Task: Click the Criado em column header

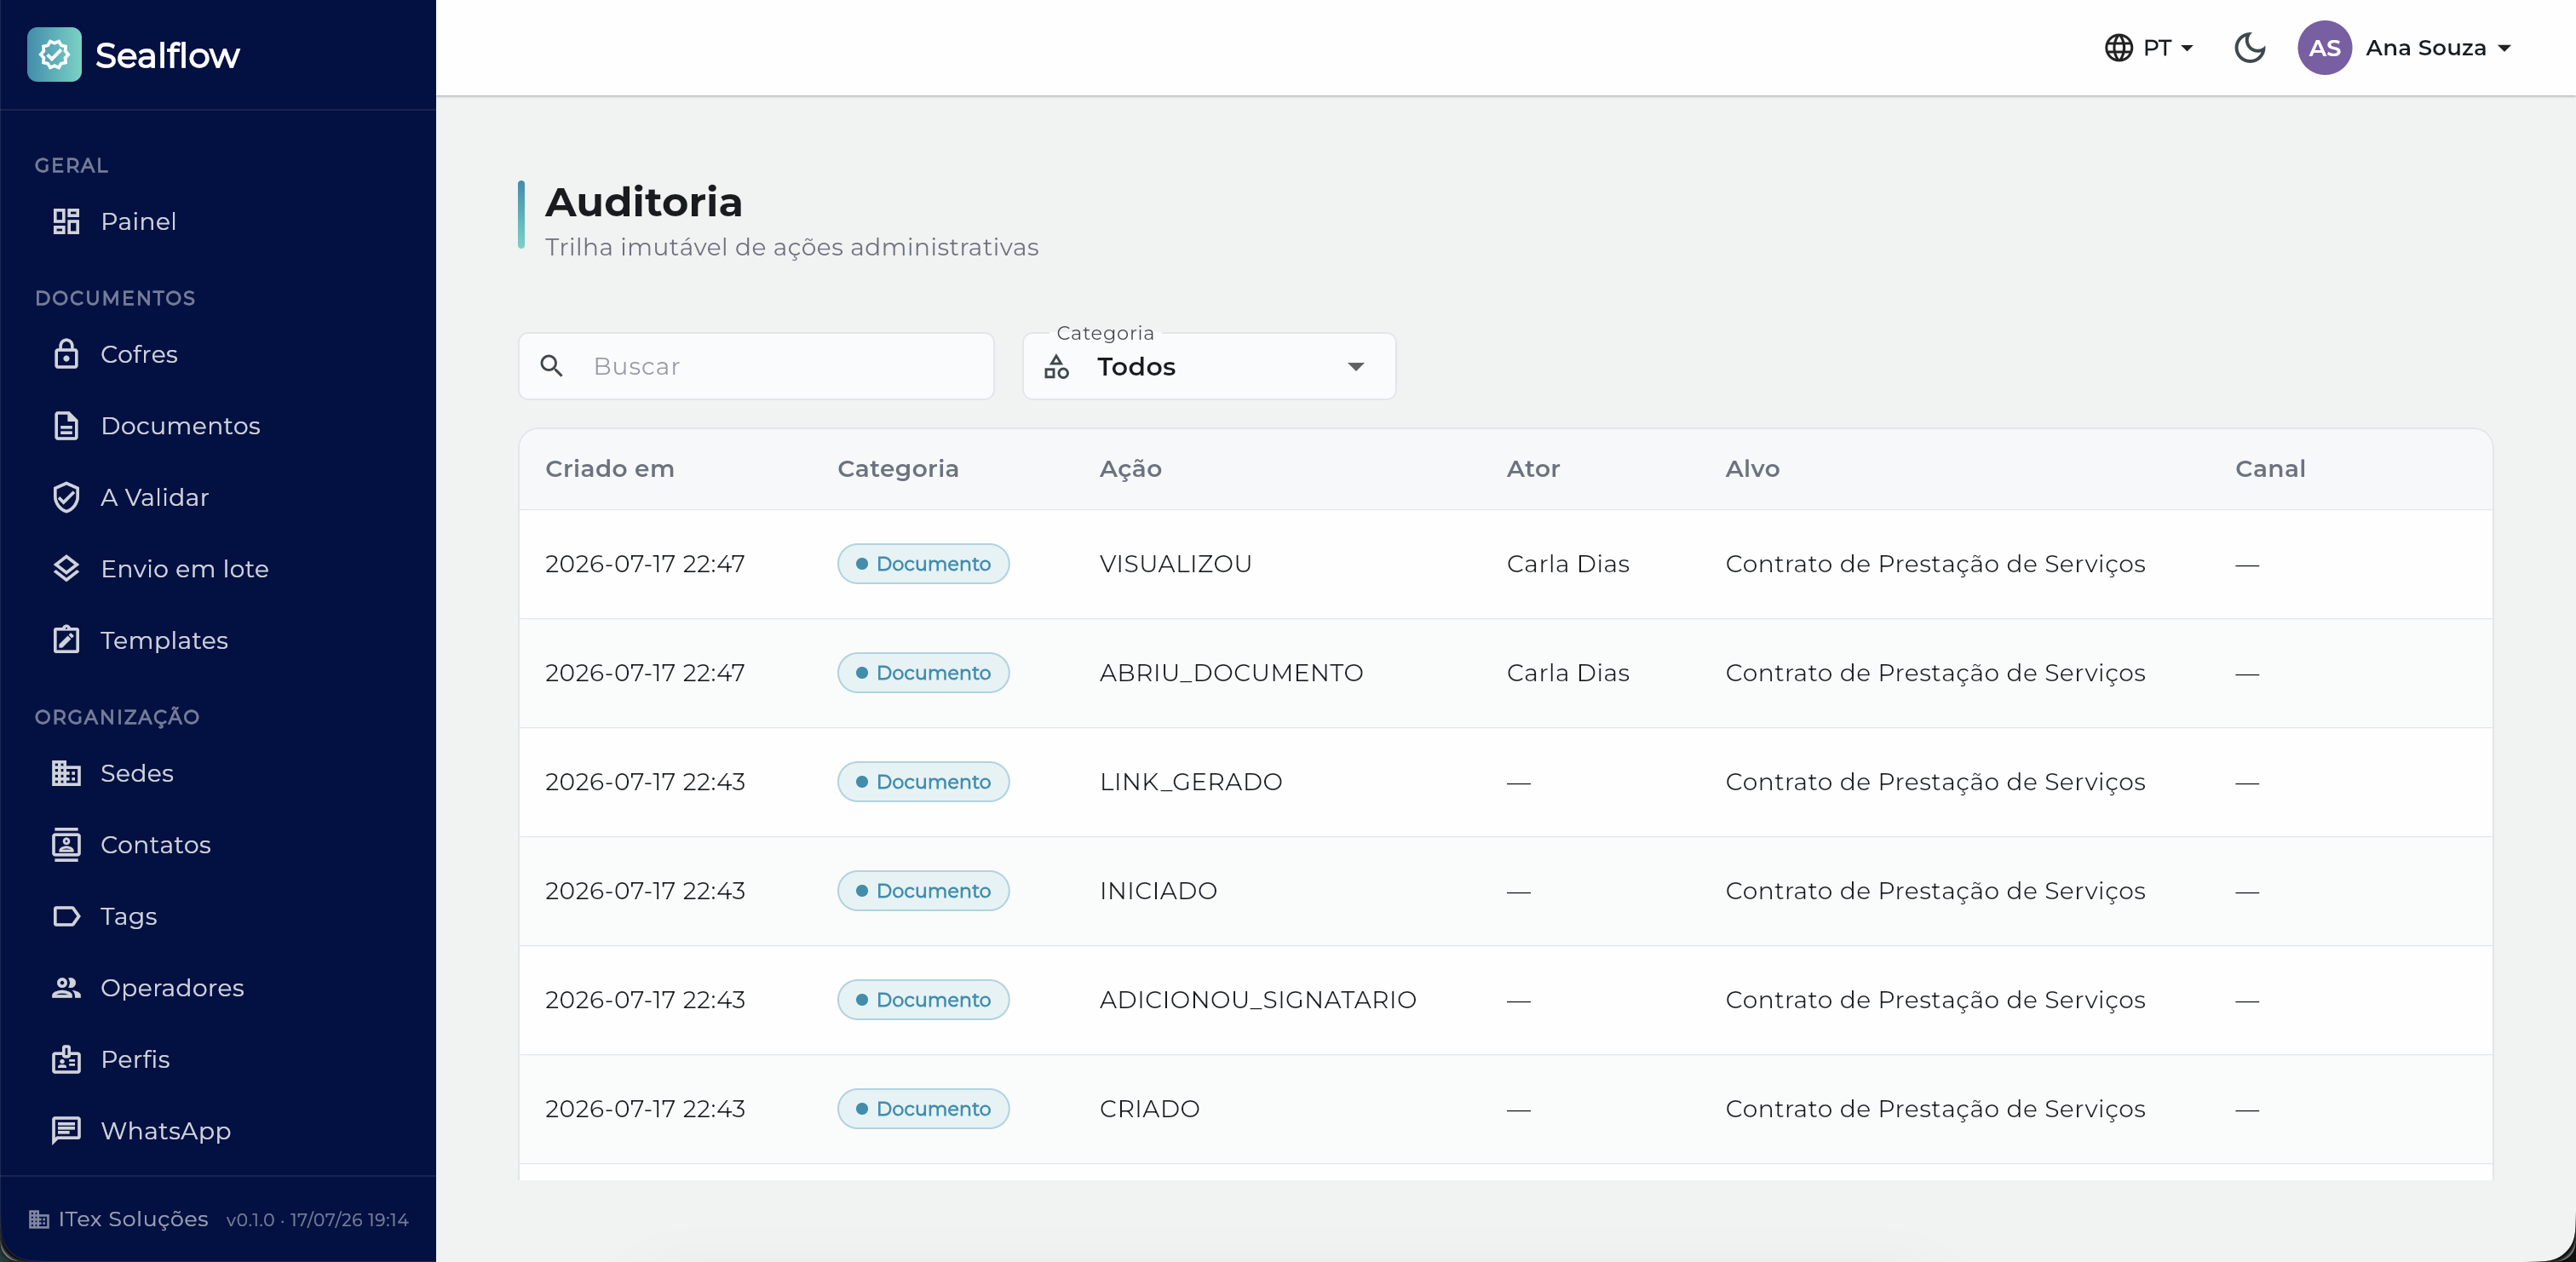Action: click(x=609, y=469)
